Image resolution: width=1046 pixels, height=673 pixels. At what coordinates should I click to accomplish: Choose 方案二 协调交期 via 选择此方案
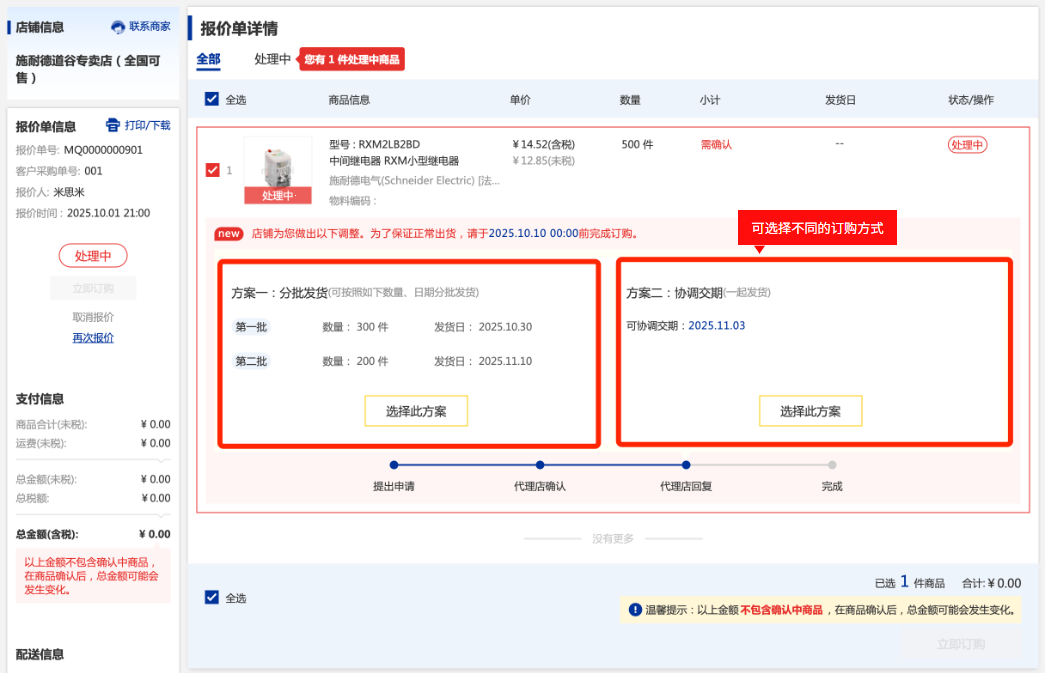[x=810, y=411]
